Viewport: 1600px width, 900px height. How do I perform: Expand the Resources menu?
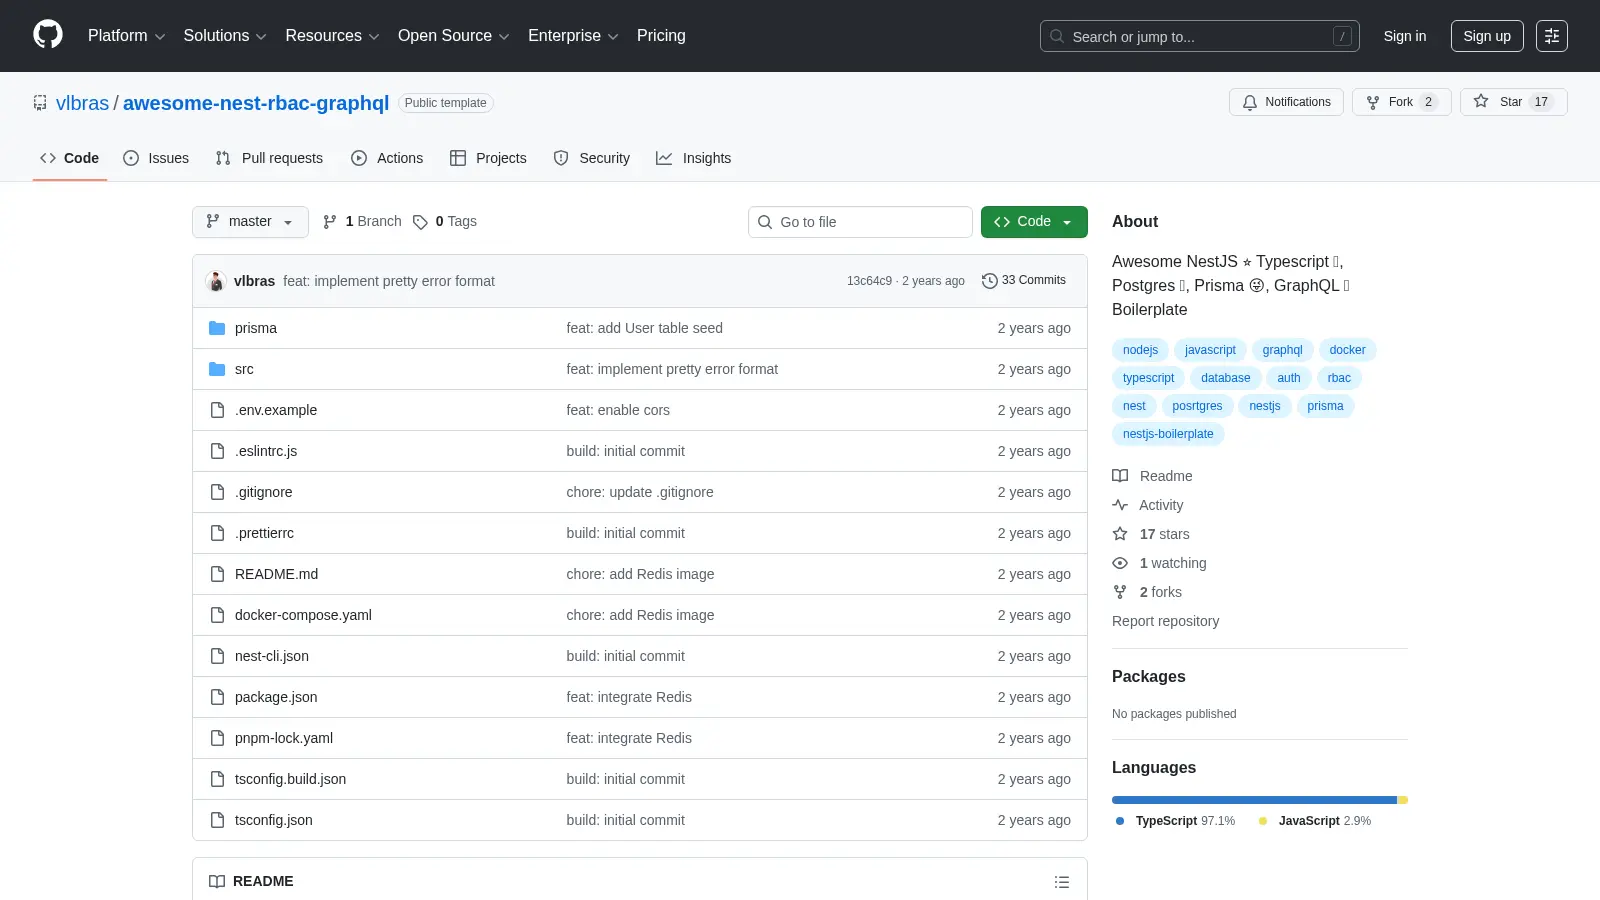[332, 36]
